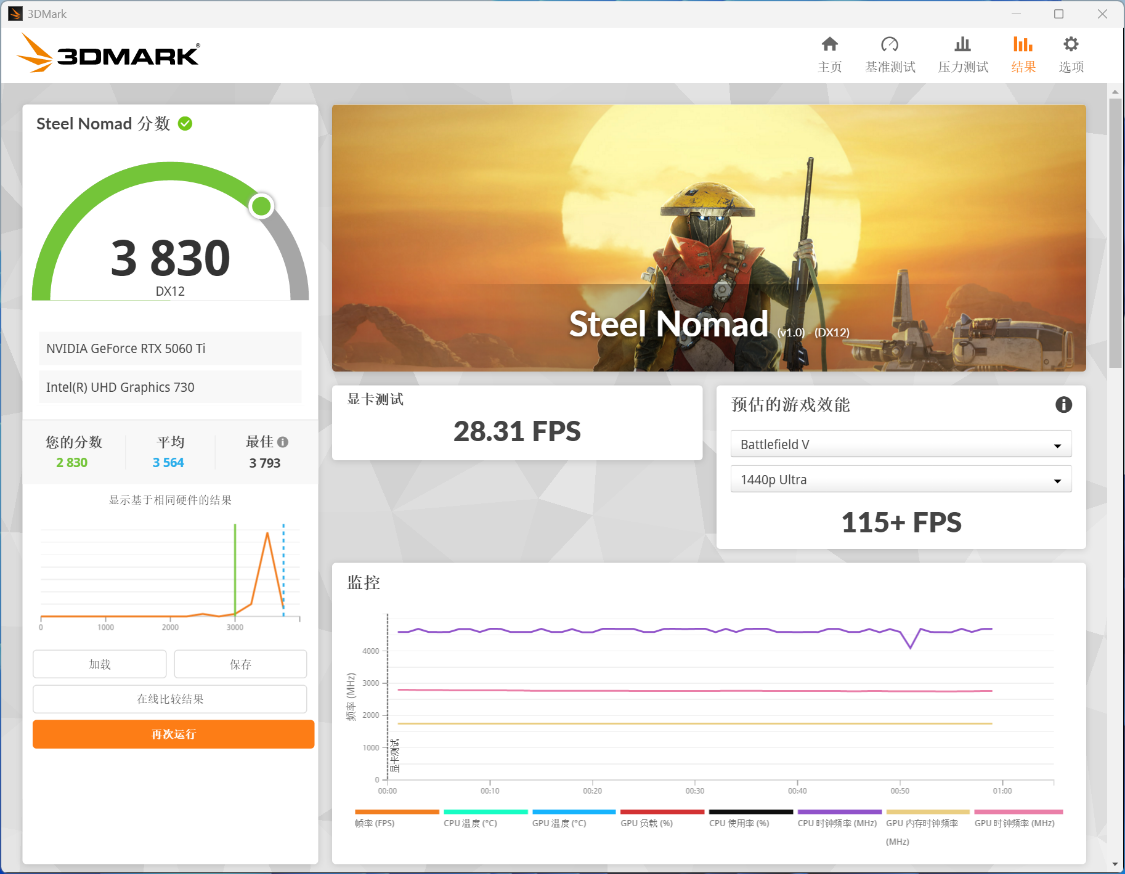Click the vertical scrollbar thumb

1114,233
